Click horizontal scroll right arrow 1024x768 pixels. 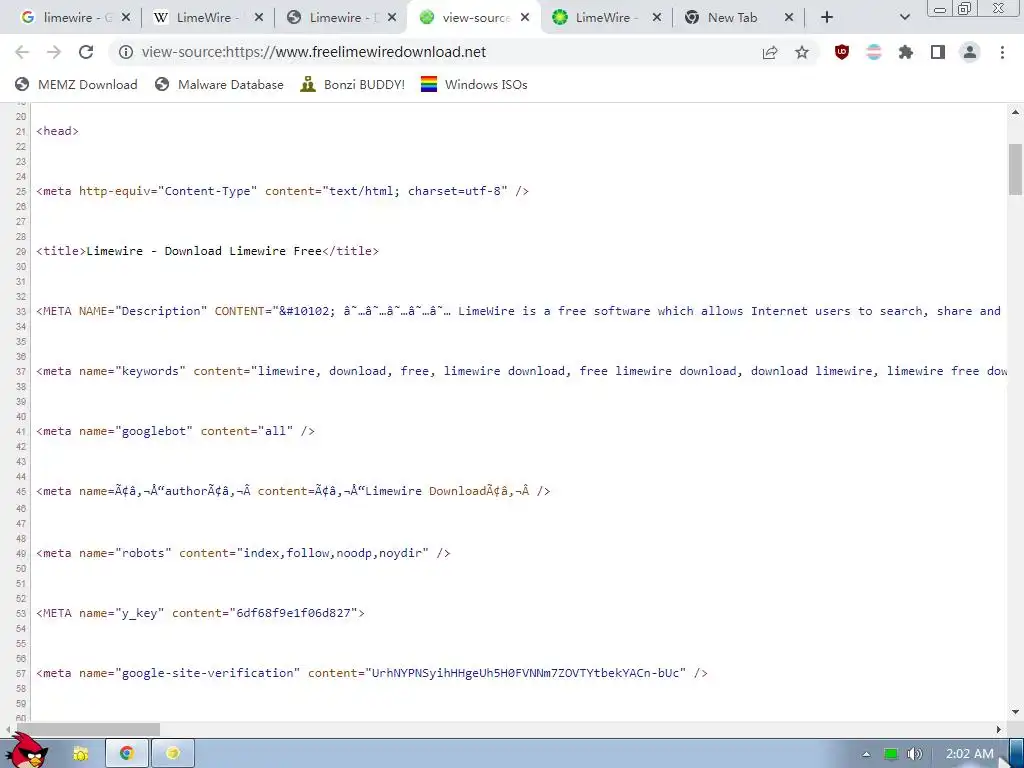pos(999,729)
